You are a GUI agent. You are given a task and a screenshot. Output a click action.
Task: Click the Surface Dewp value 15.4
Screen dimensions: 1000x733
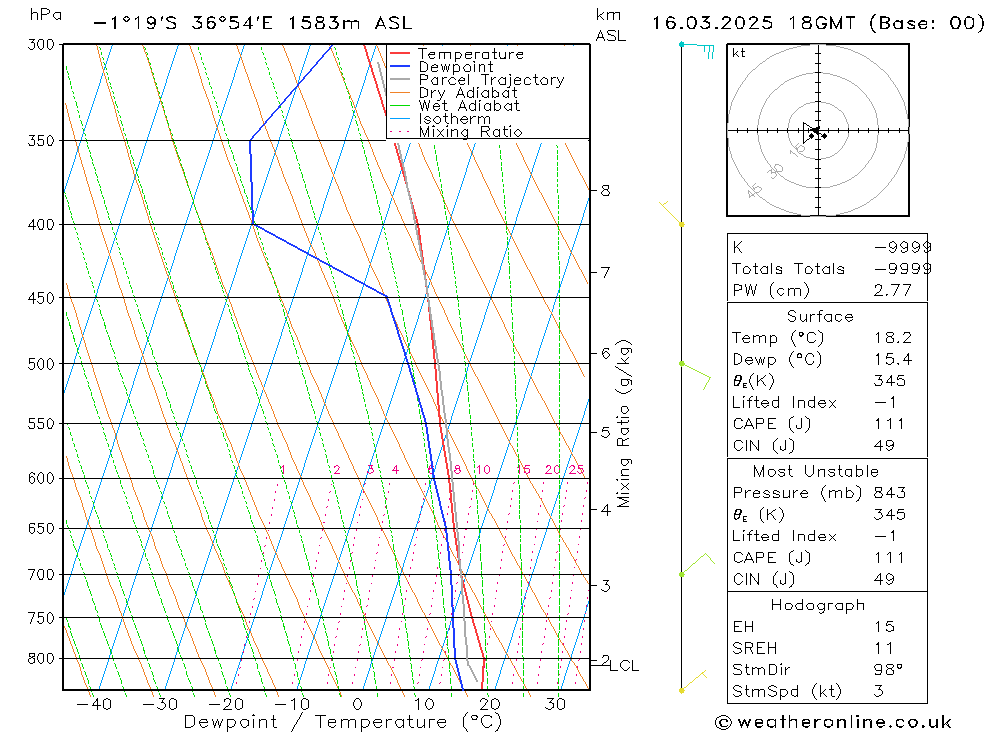click(x=893, y=359)
